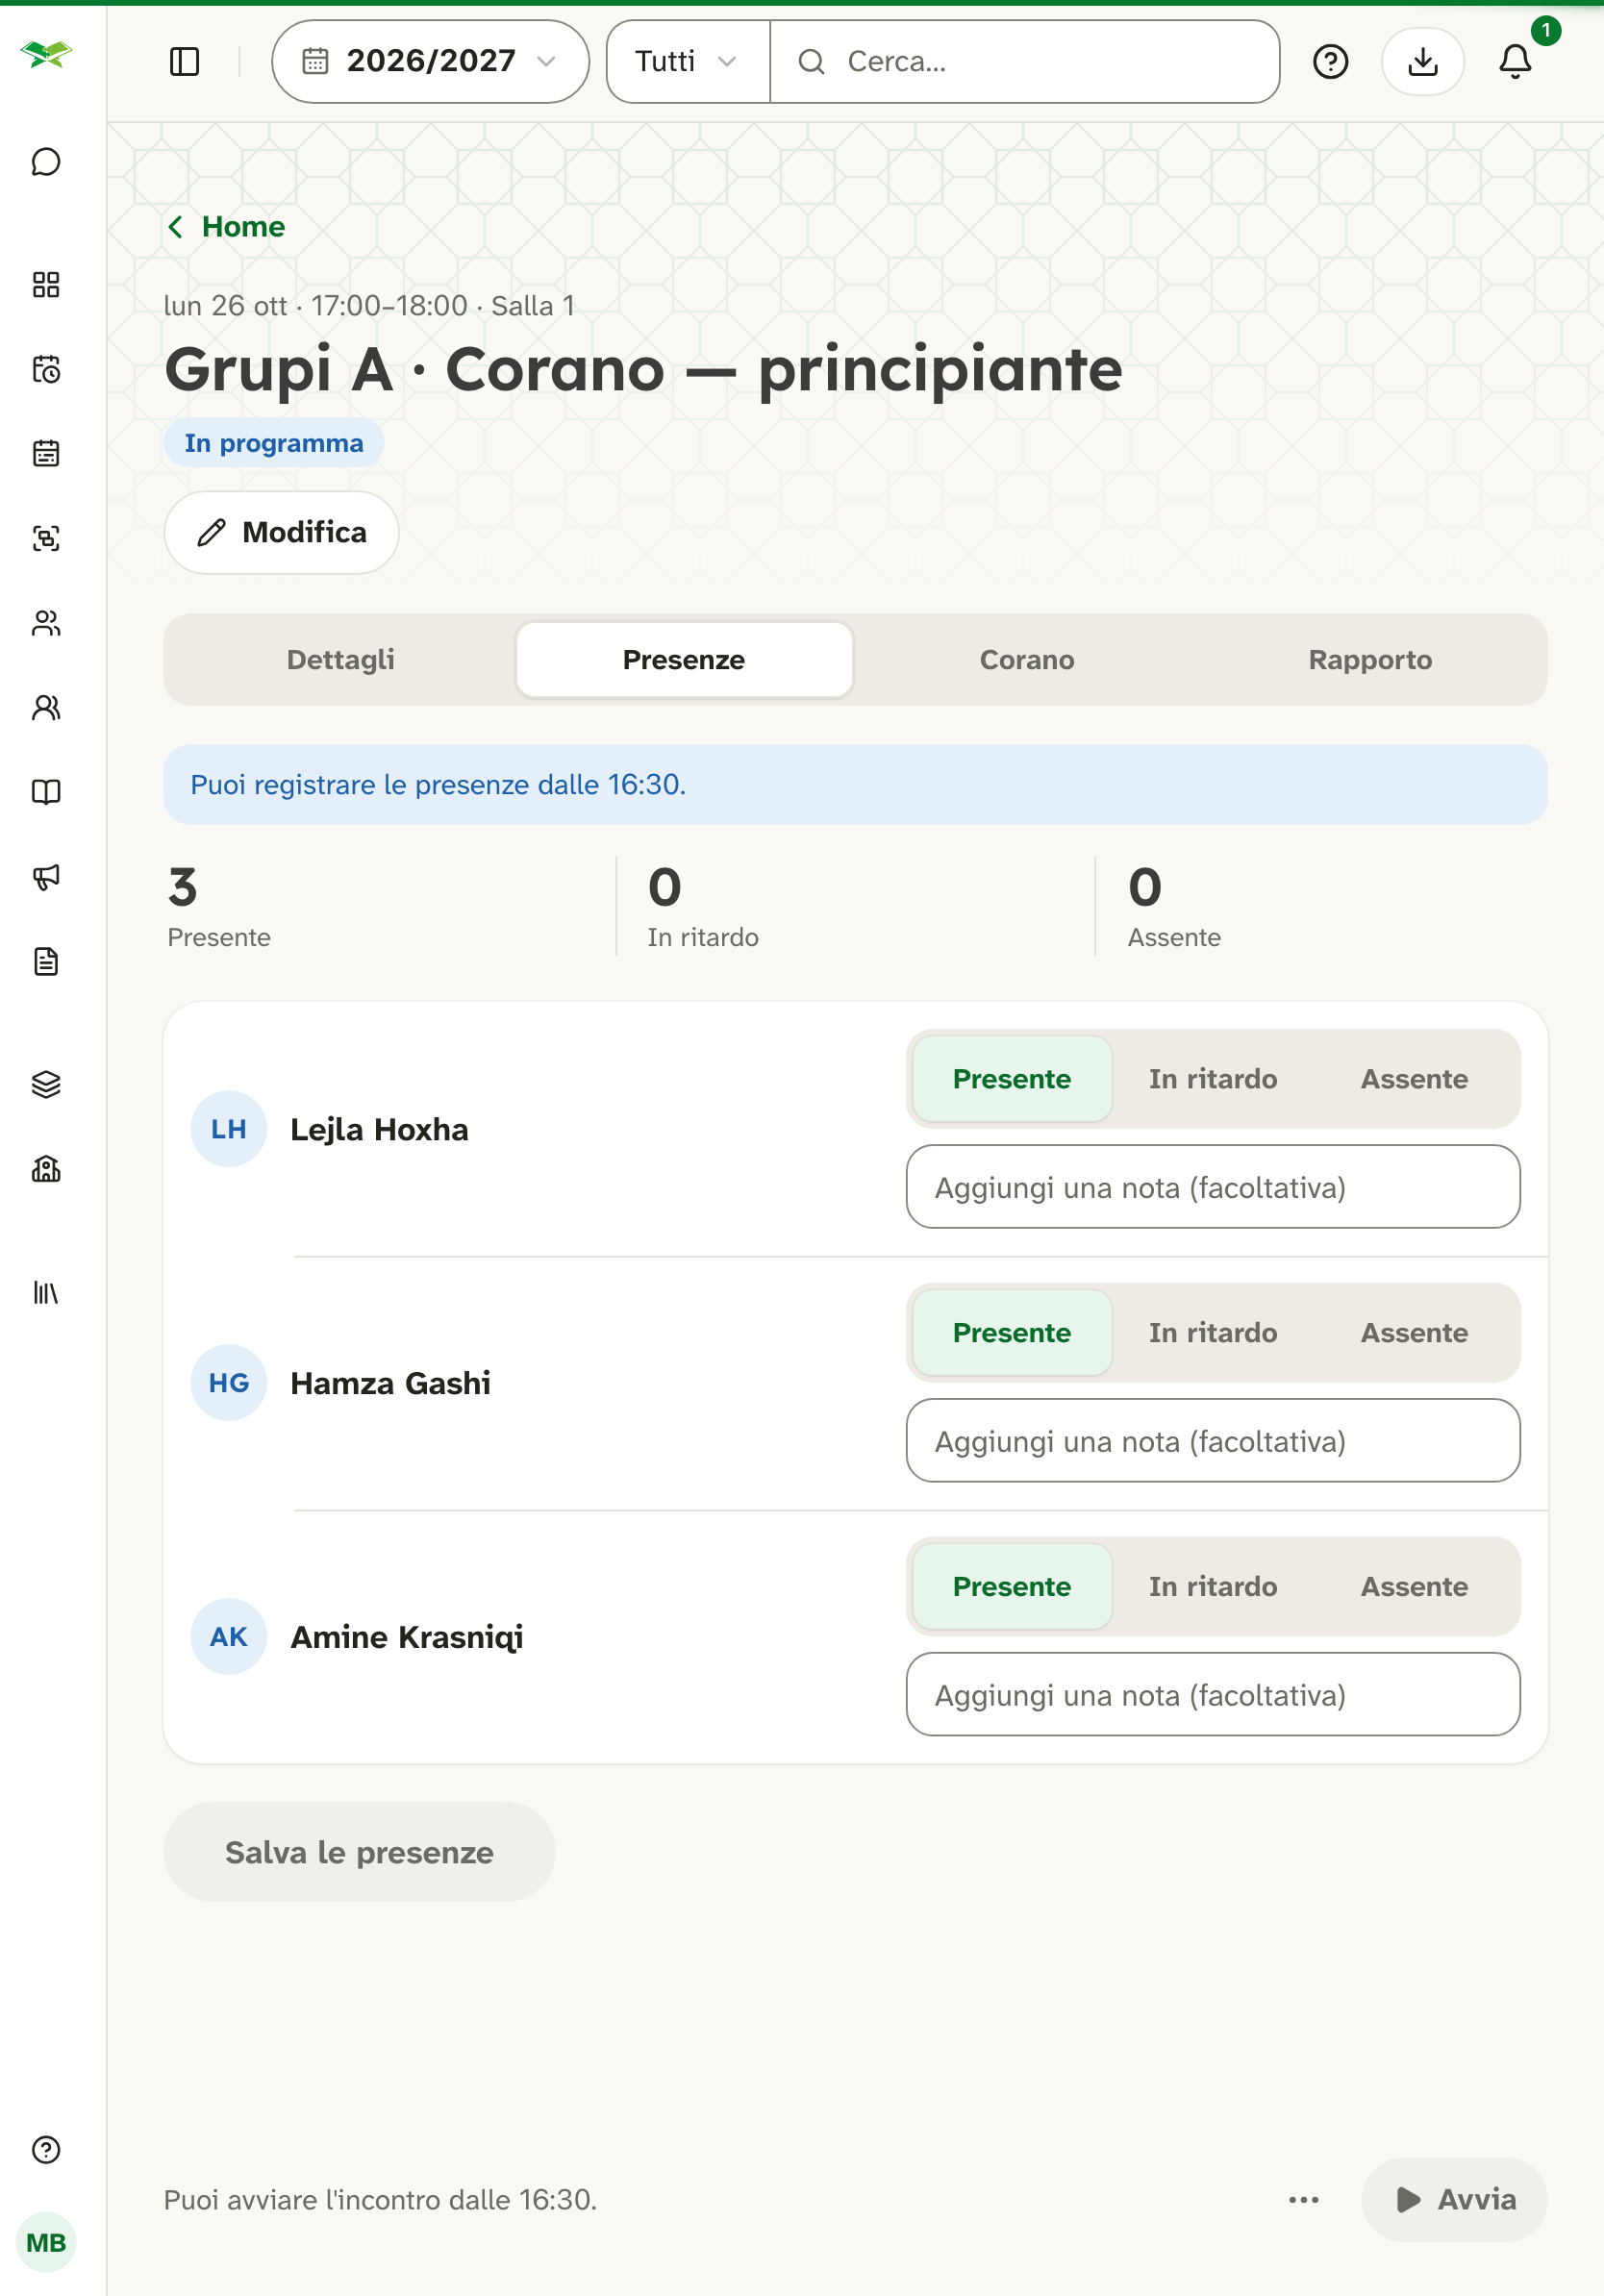Screen dimensions: 1604x2296
Task: Click the help icon in the sidebar bottom
Action: tap(46, 2150)
